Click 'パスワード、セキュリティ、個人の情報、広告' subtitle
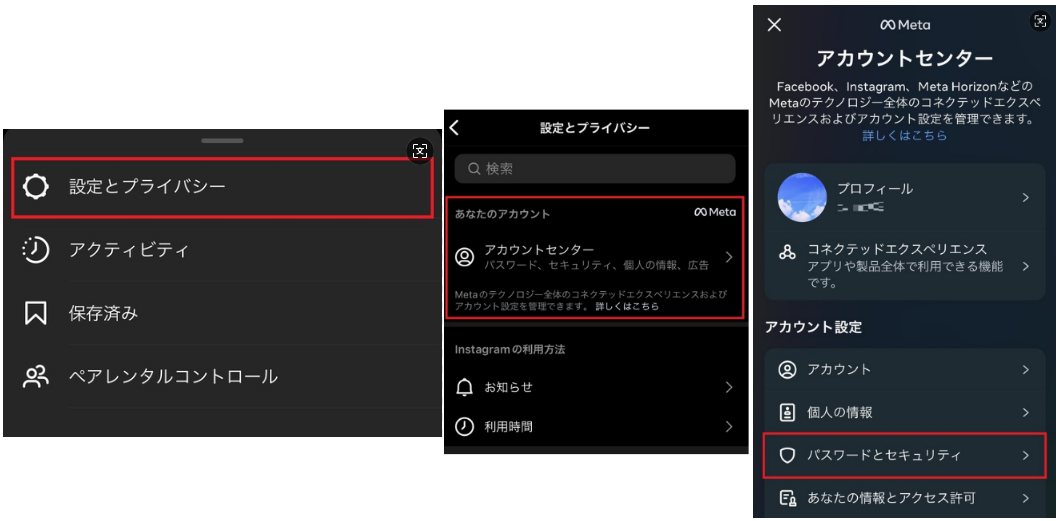The image size is (1060, 521). [x=597, y=266]
